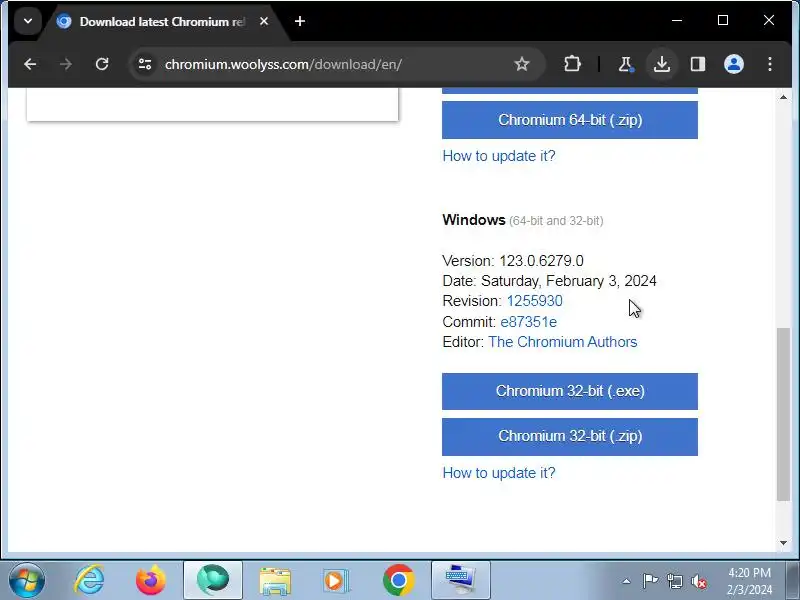
Task: Switch to the Chromium taskbar window
Action: 212,581
